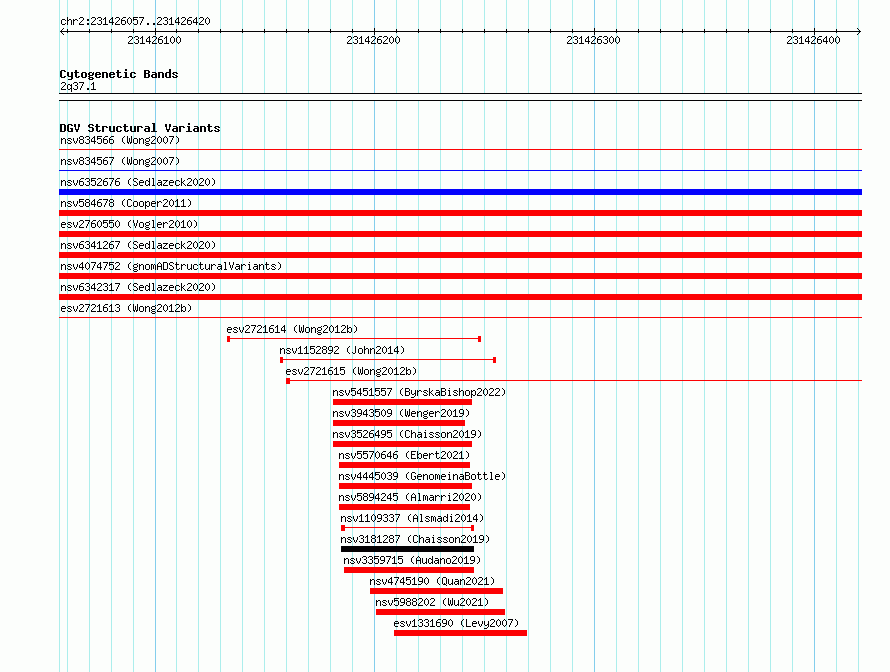
Task: Click the red bar under nsv3359715
Action: point(409,570)
